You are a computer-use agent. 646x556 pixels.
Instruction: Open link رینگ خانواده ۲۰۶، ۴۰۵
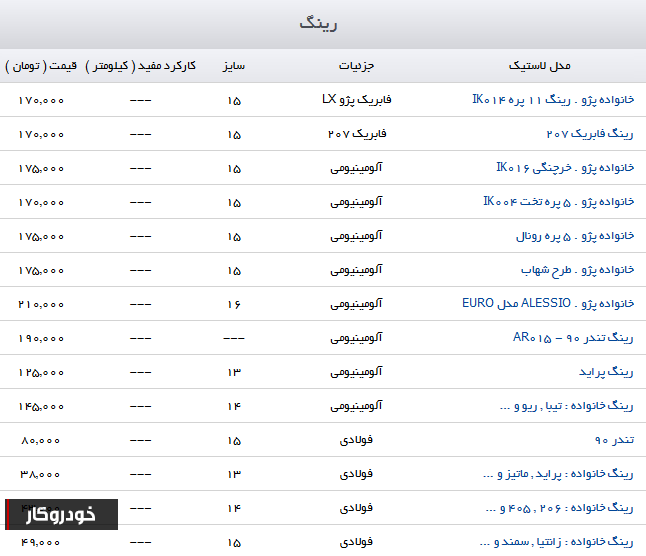(x=559, y=508)
